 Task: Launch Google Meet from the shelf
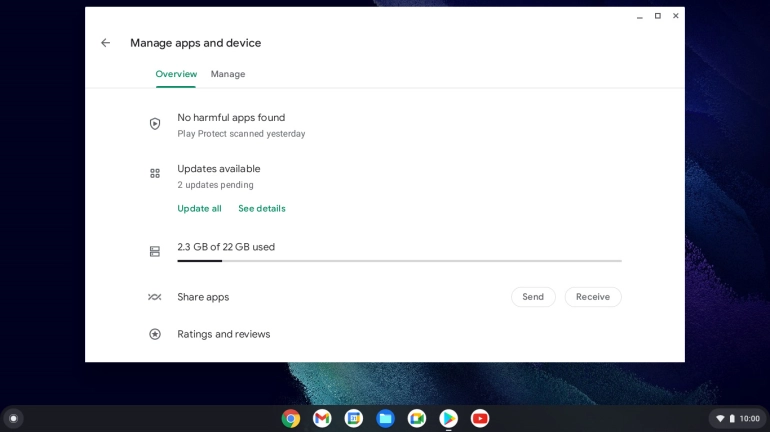click(417, 418)
